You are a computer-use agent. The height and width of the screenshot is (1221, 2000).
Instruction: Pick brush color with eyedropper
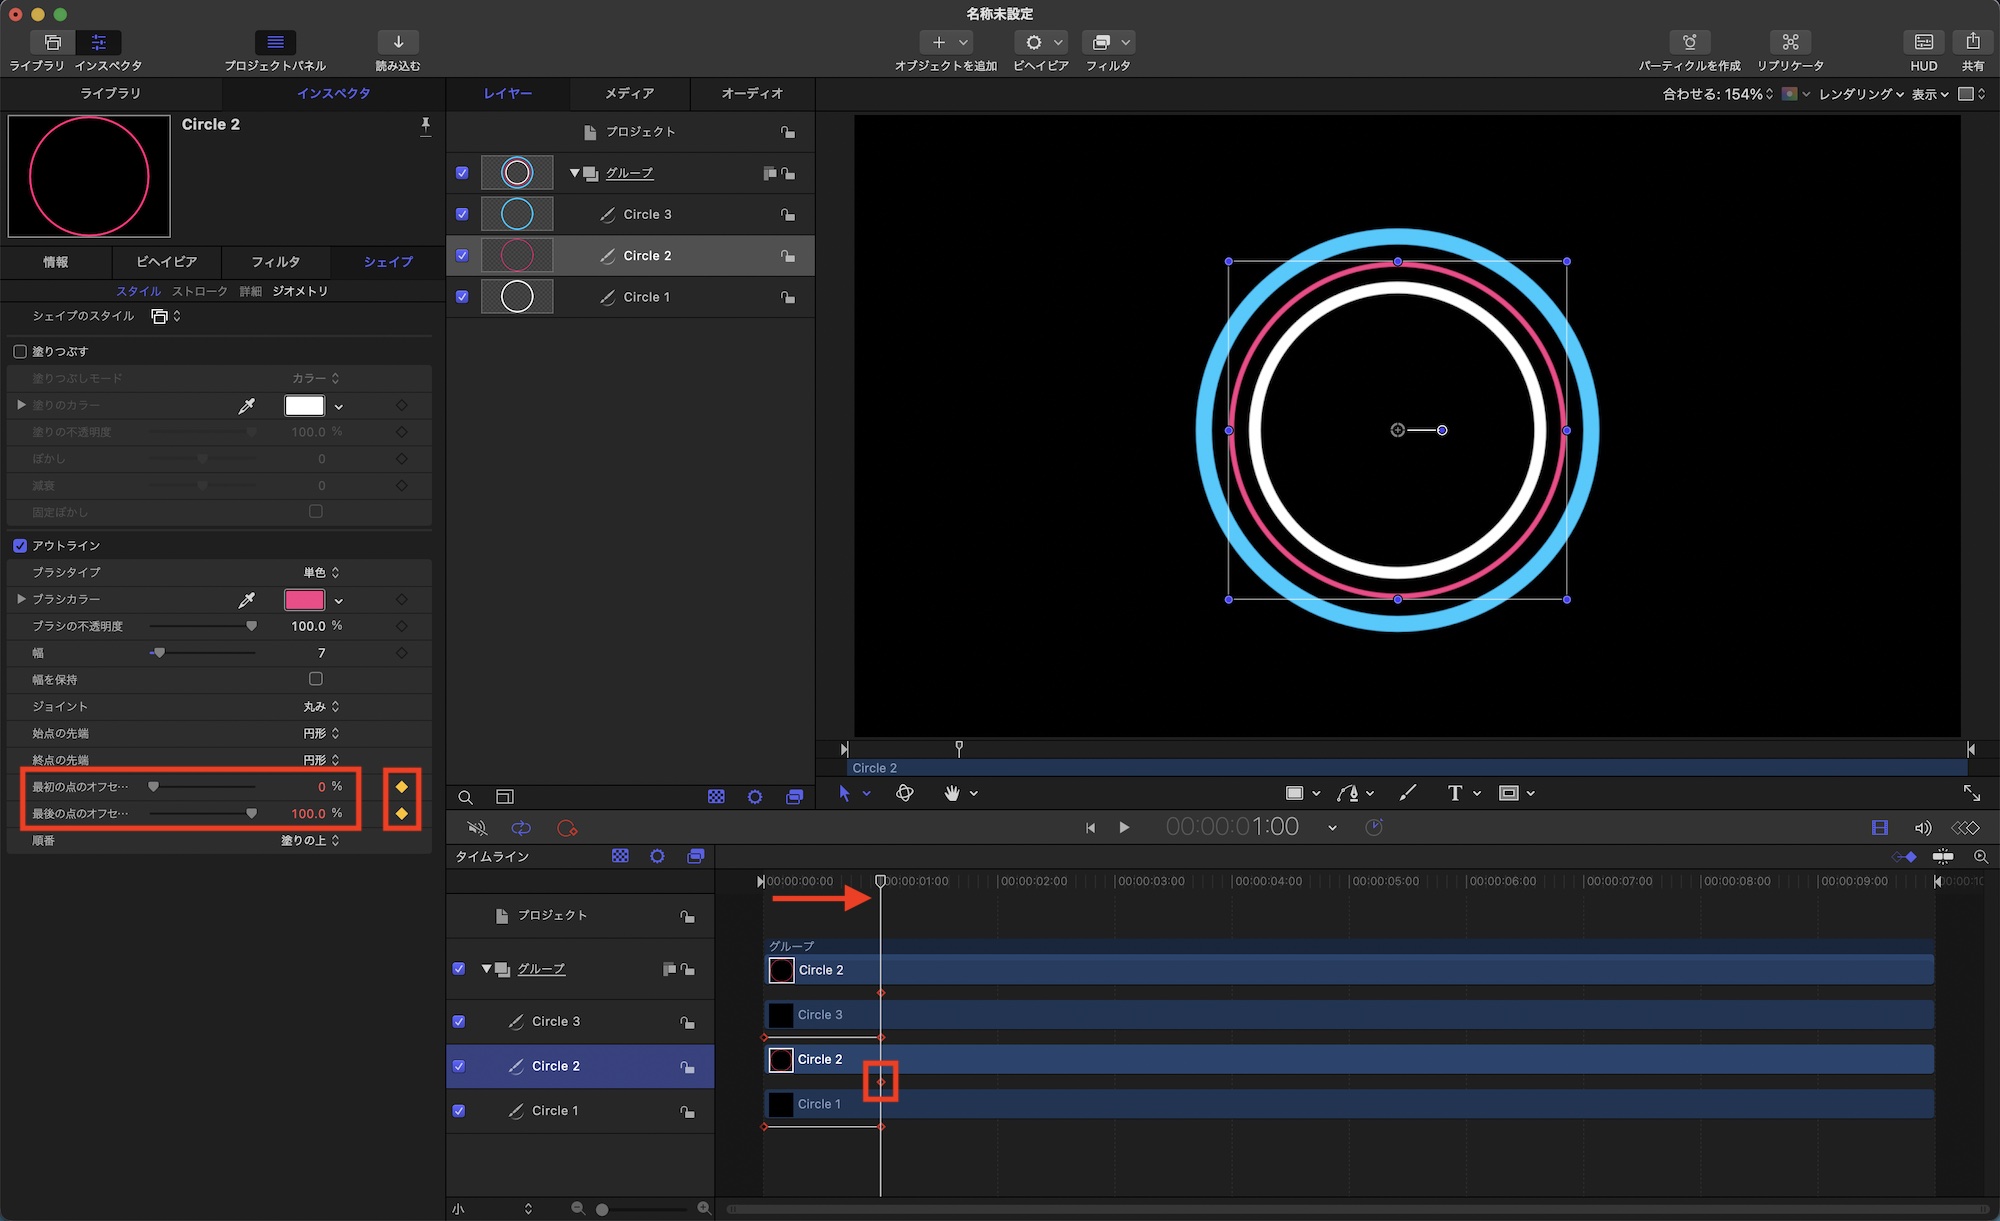click(246, 600)
